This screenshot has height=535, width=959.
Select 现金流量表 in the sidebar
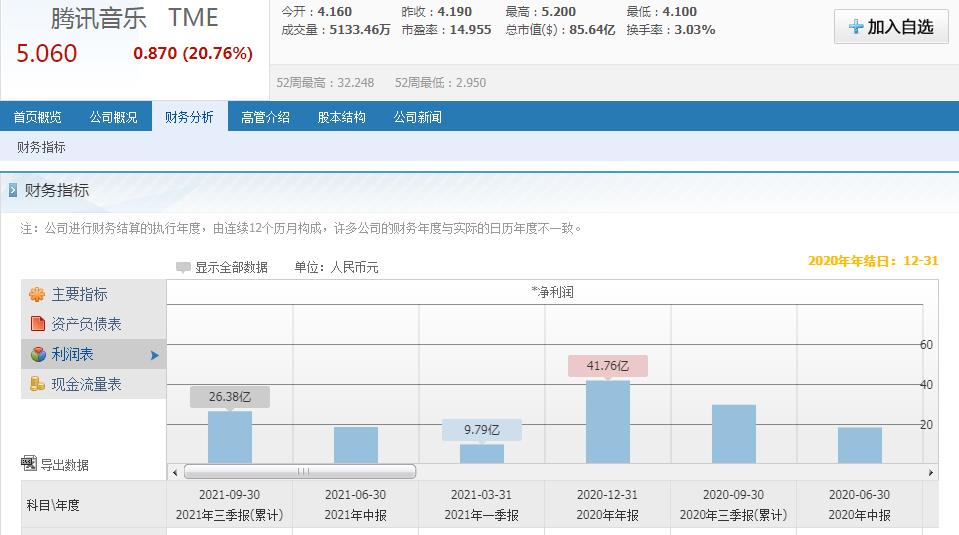pos(94,384)
